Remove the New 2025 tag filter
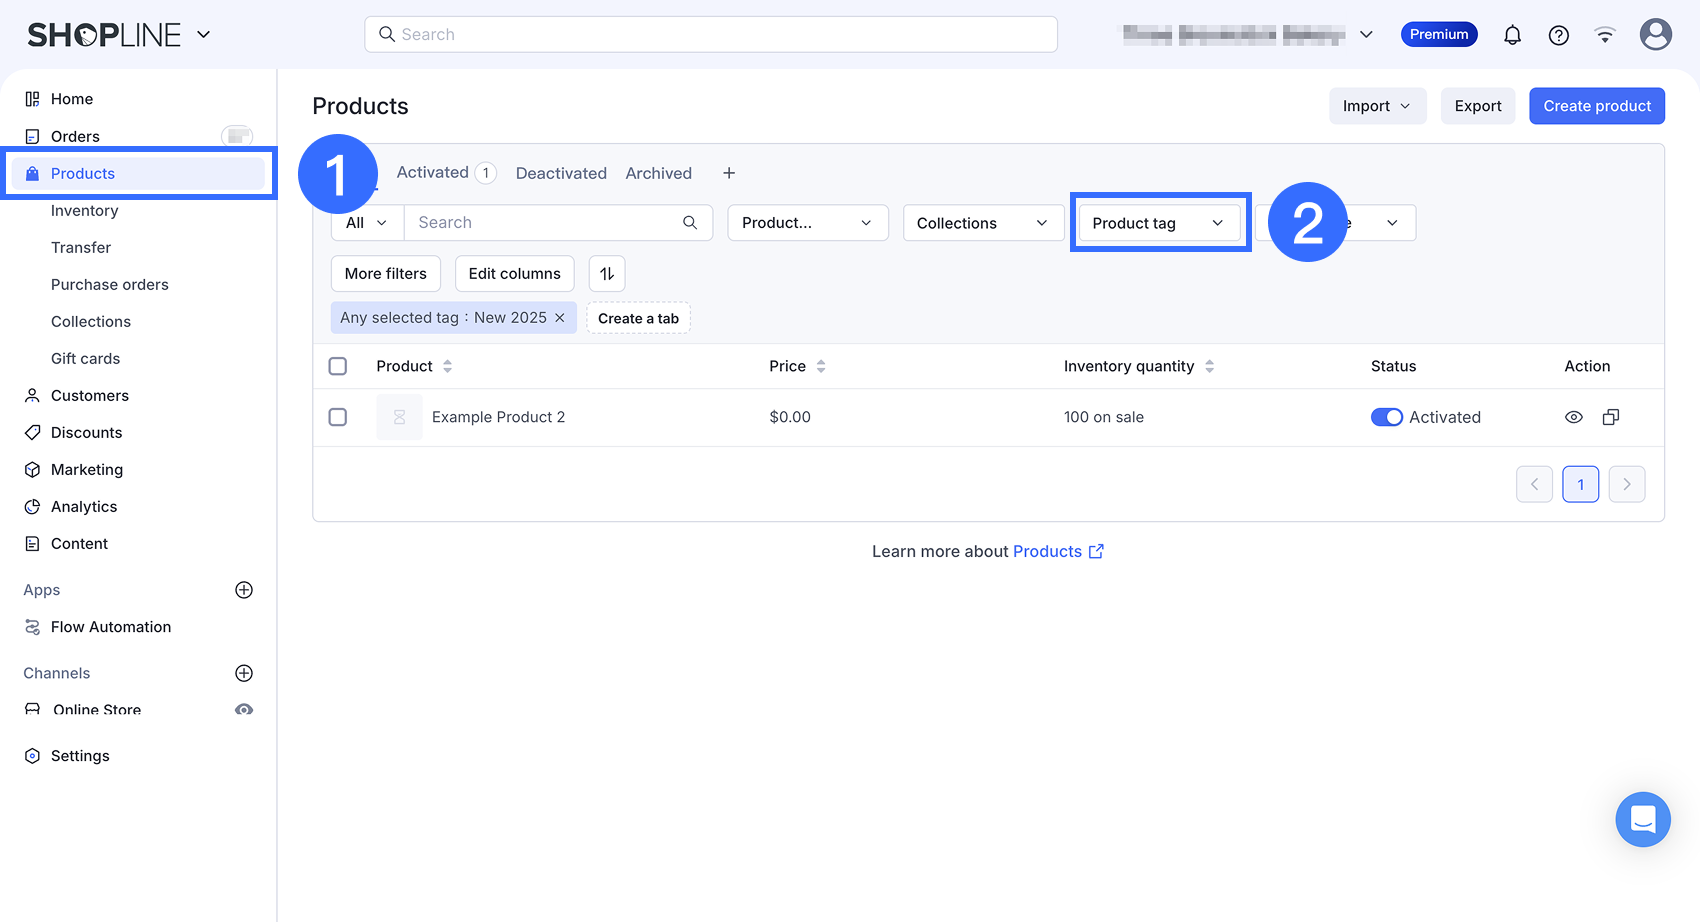This screenshot has height=922, width=1700. [x=560, y=318]
